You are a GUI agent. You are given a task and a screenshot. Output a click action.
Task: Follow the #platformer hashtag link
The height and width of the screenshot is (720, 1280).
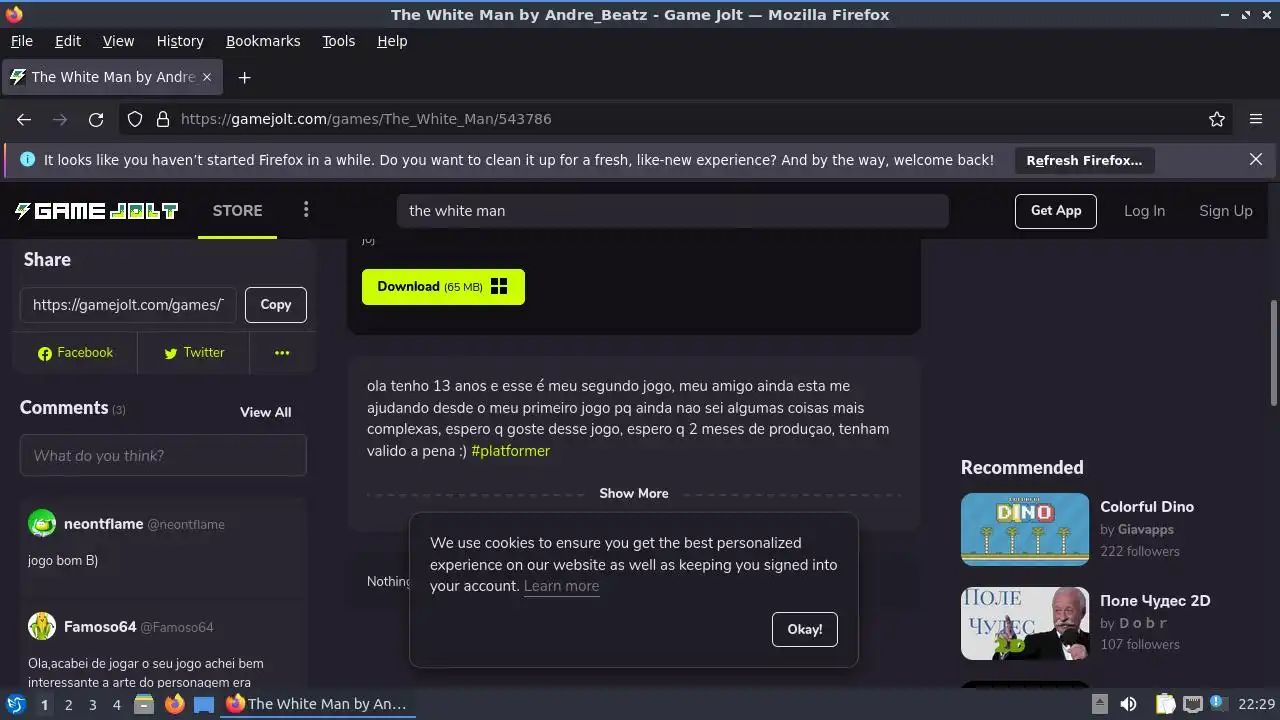click(x=511, y=451)
